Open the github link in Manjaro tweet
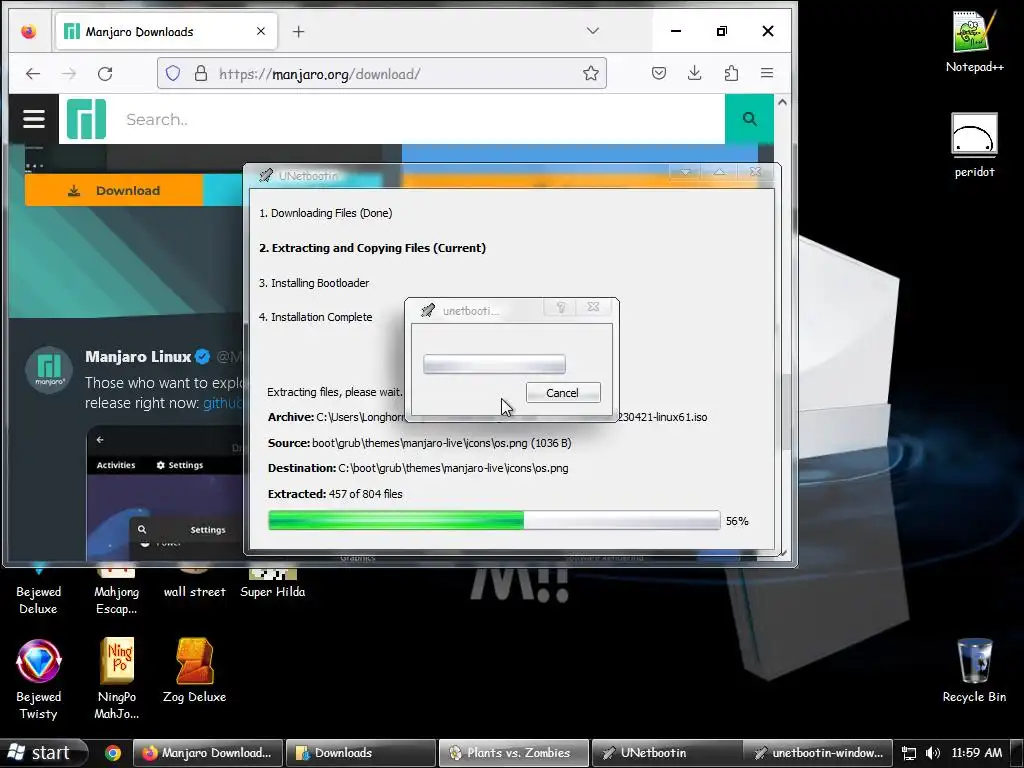The width and height of the screenshot is (1024, 768). [x=223, y=403]
